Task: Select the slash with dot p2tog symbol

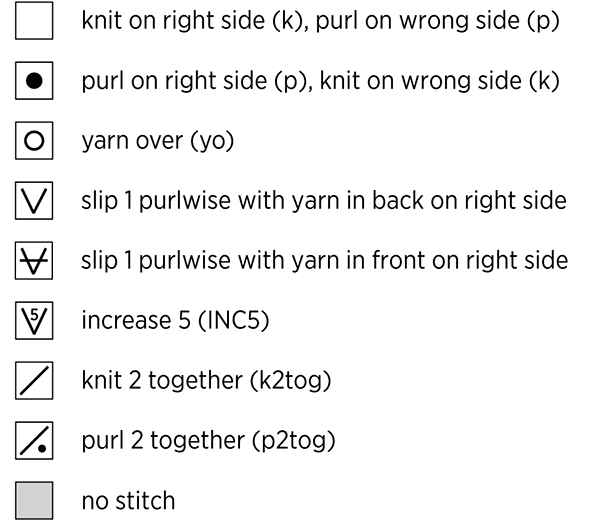Action: click(34, 441)
